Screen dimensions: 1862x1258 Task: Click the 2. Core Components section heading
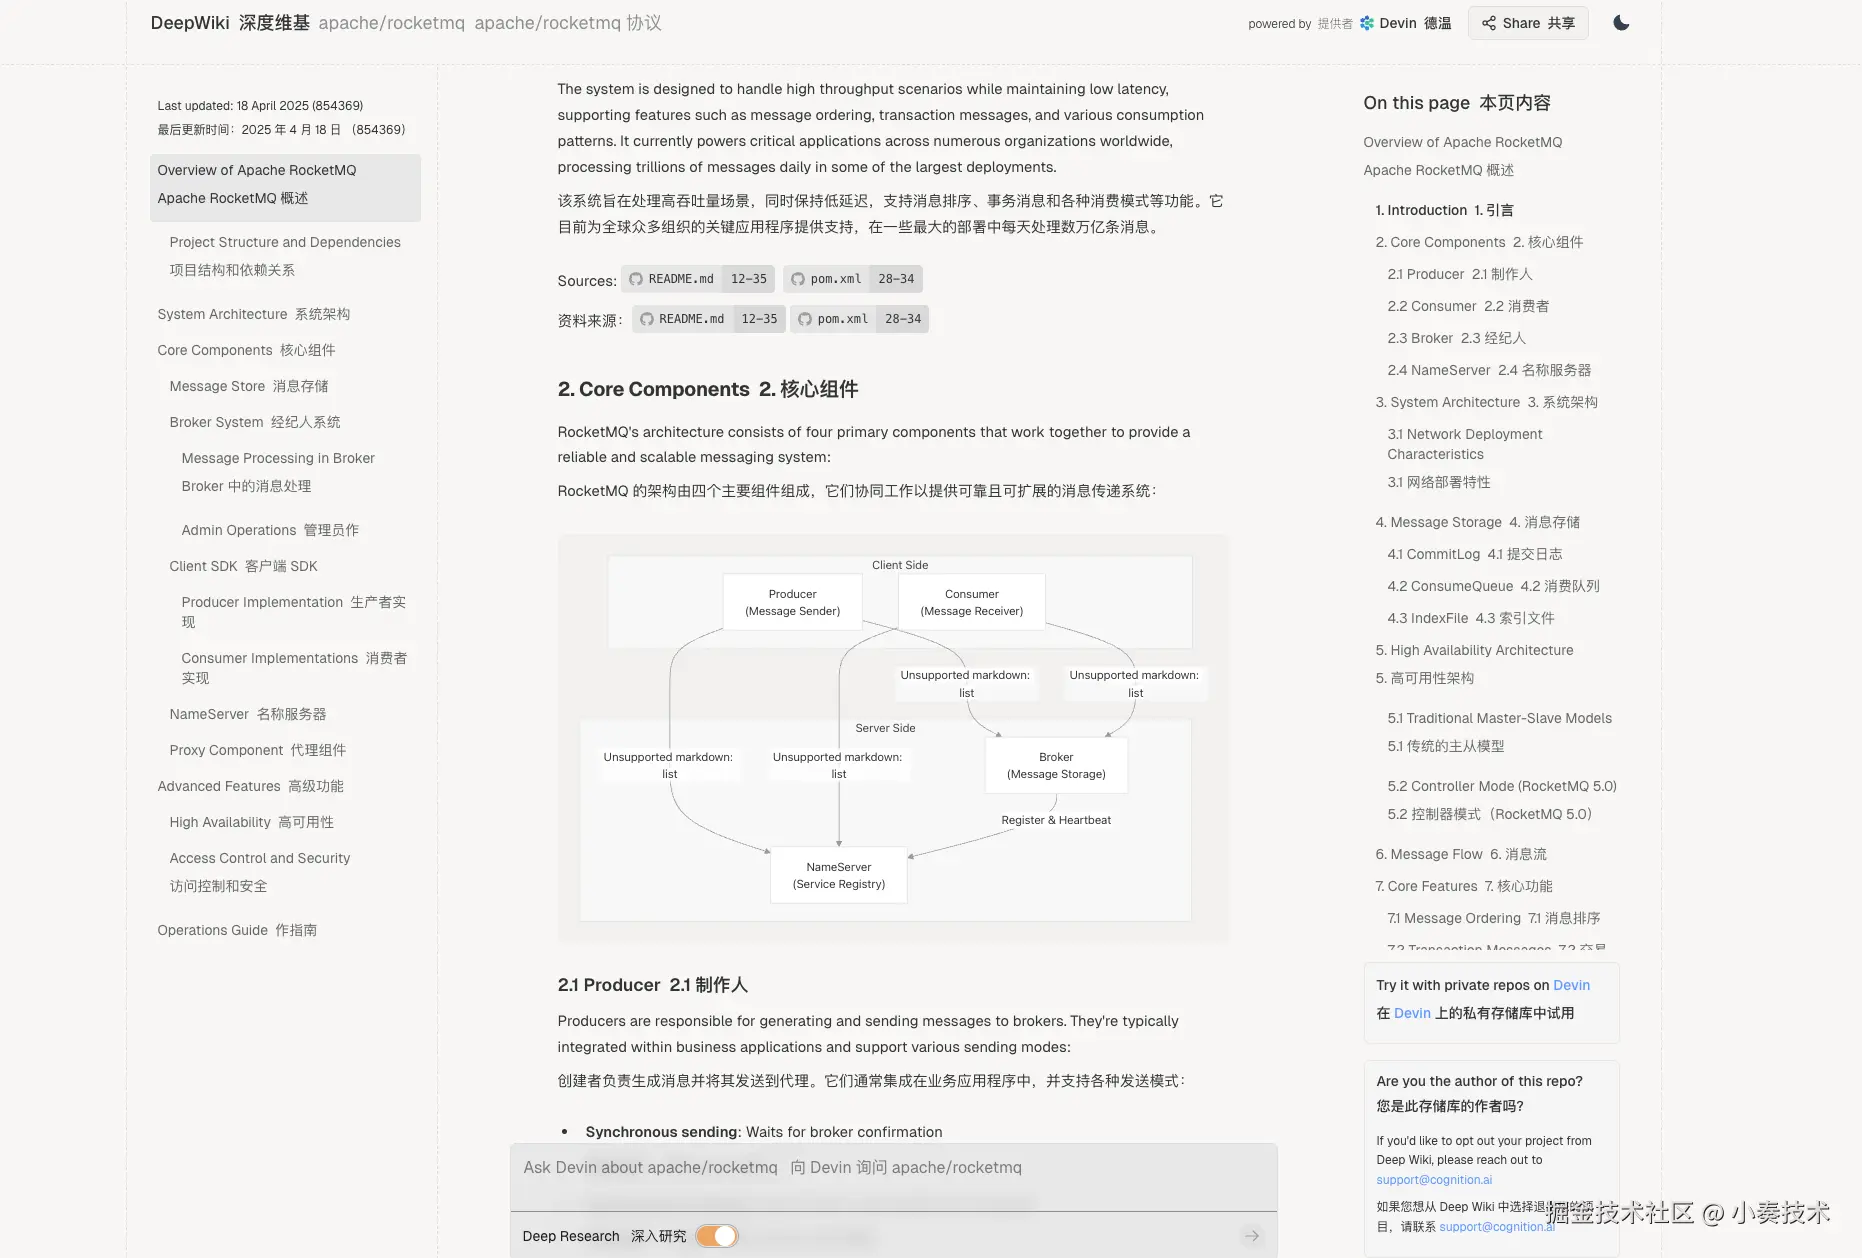707,389
